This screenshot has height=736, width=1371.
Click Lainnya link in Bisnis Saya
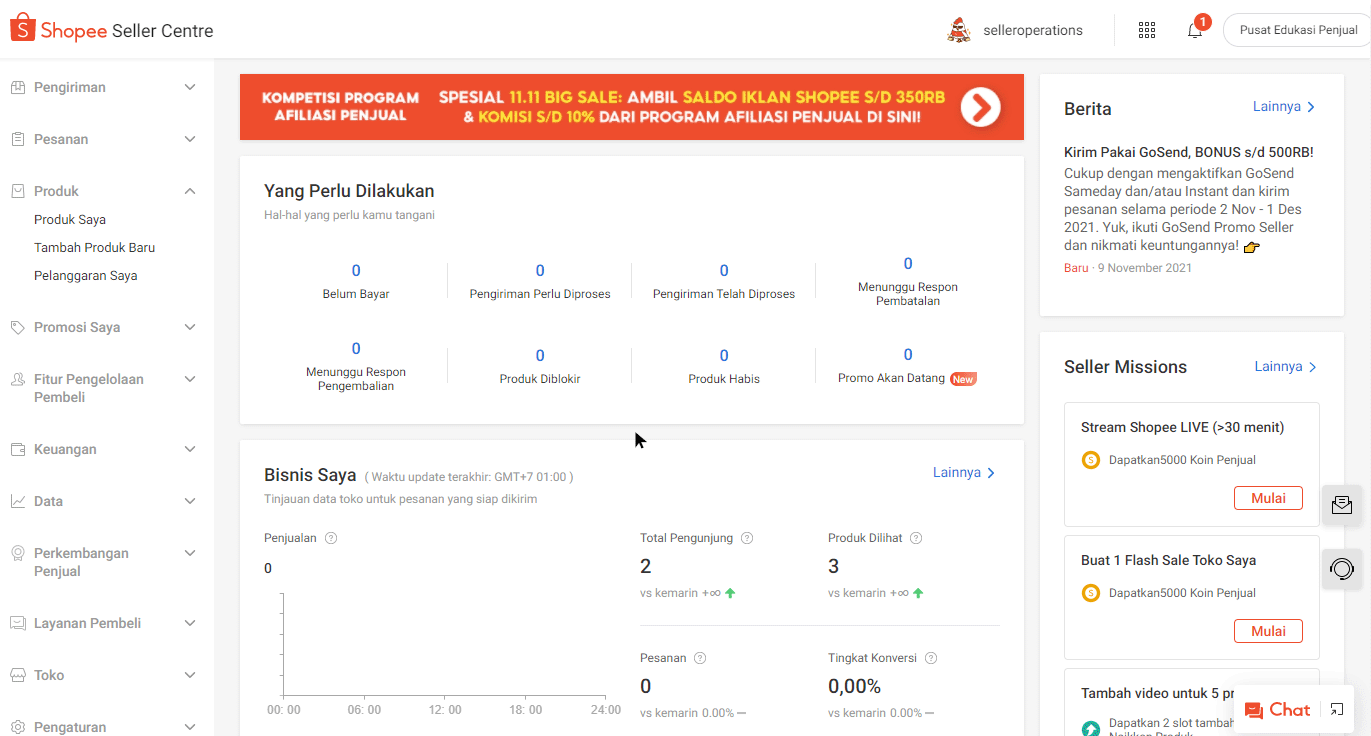coord(964,473)
